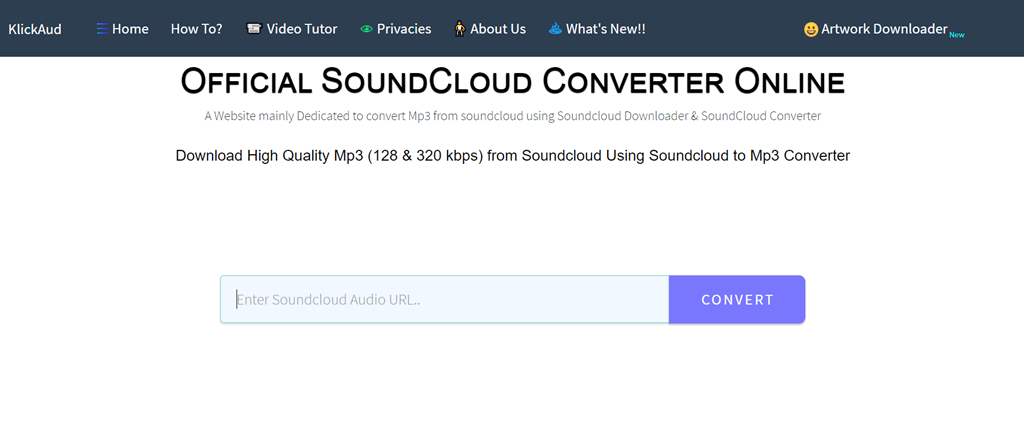Image resolution: width=1024 pixels, height=423 pixels.
Task: Open the Video Tutor link text
Action: tap(301, 29)
